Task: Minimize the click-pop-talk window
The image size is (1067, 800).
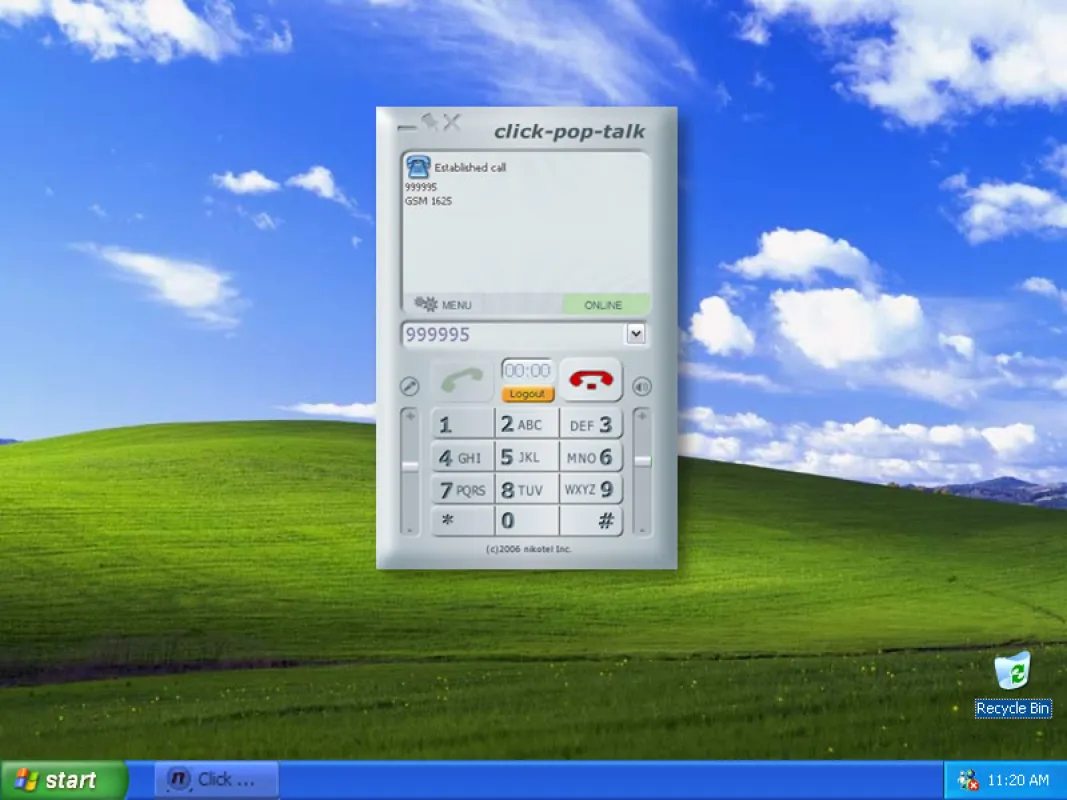Action: click(x=407, y=127)
